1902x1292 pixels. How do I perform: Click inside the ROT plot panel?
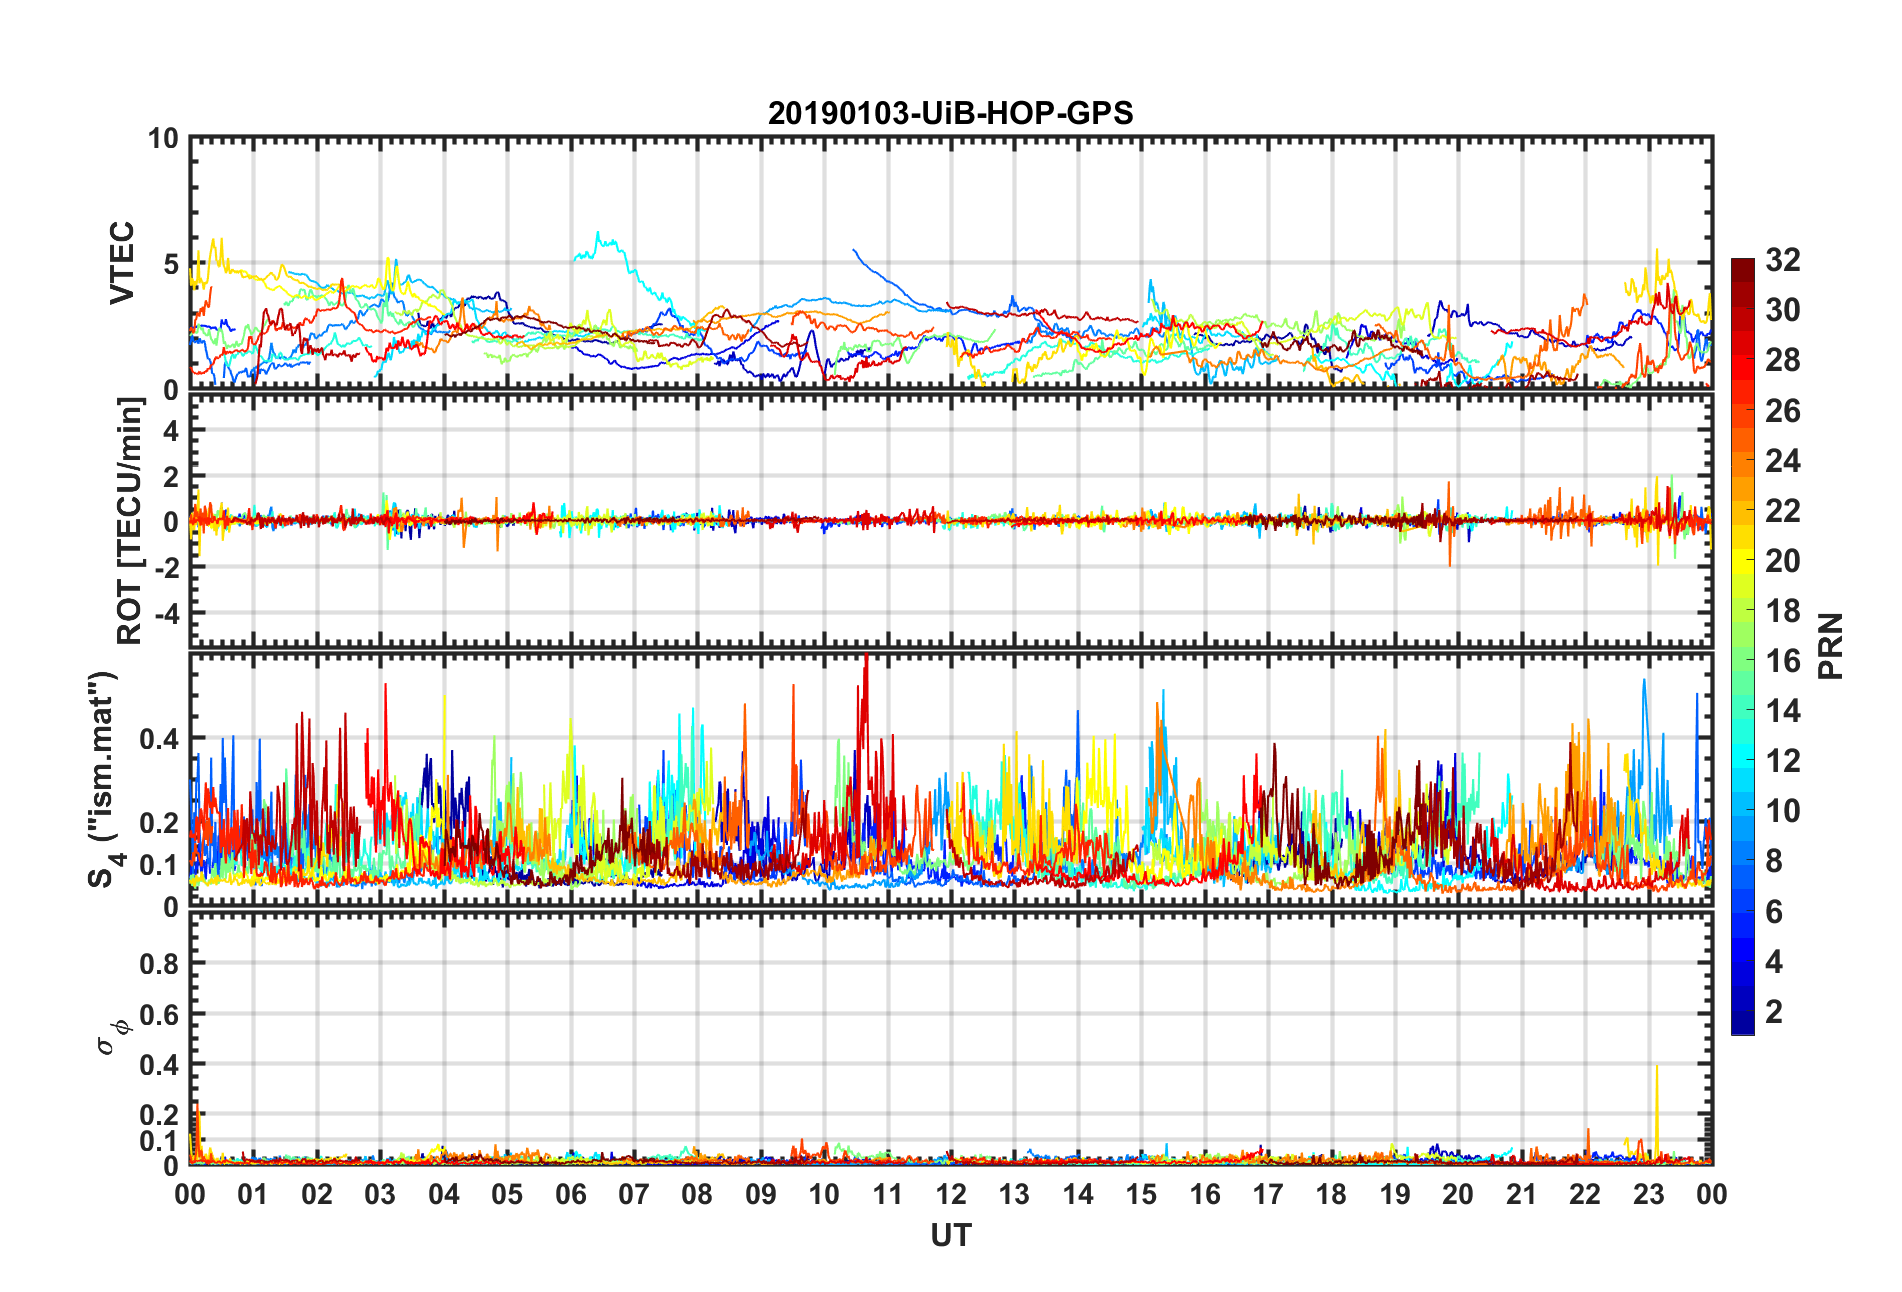pos(950,521)
